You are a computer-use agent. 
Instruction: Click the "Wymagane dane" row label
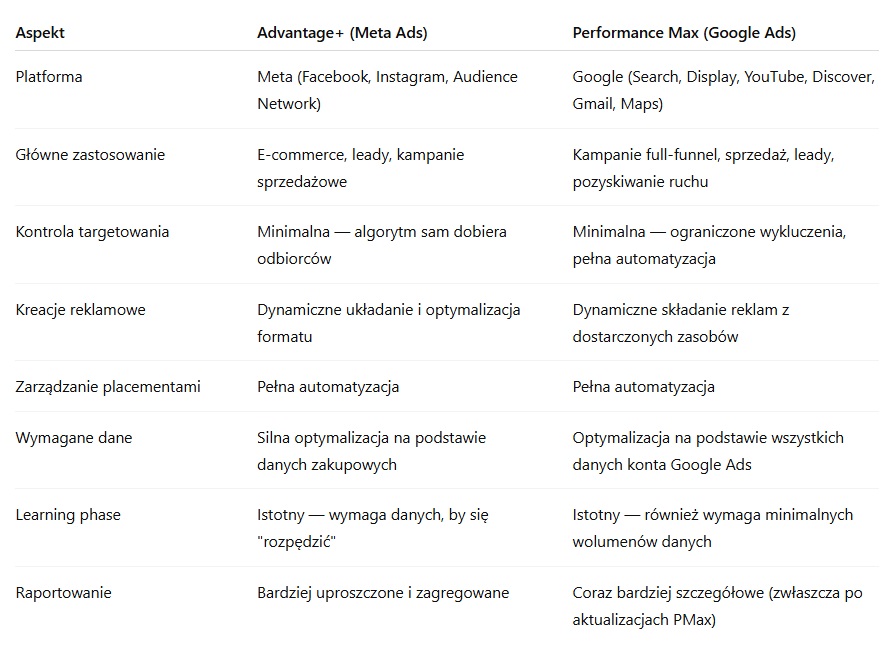73,438
